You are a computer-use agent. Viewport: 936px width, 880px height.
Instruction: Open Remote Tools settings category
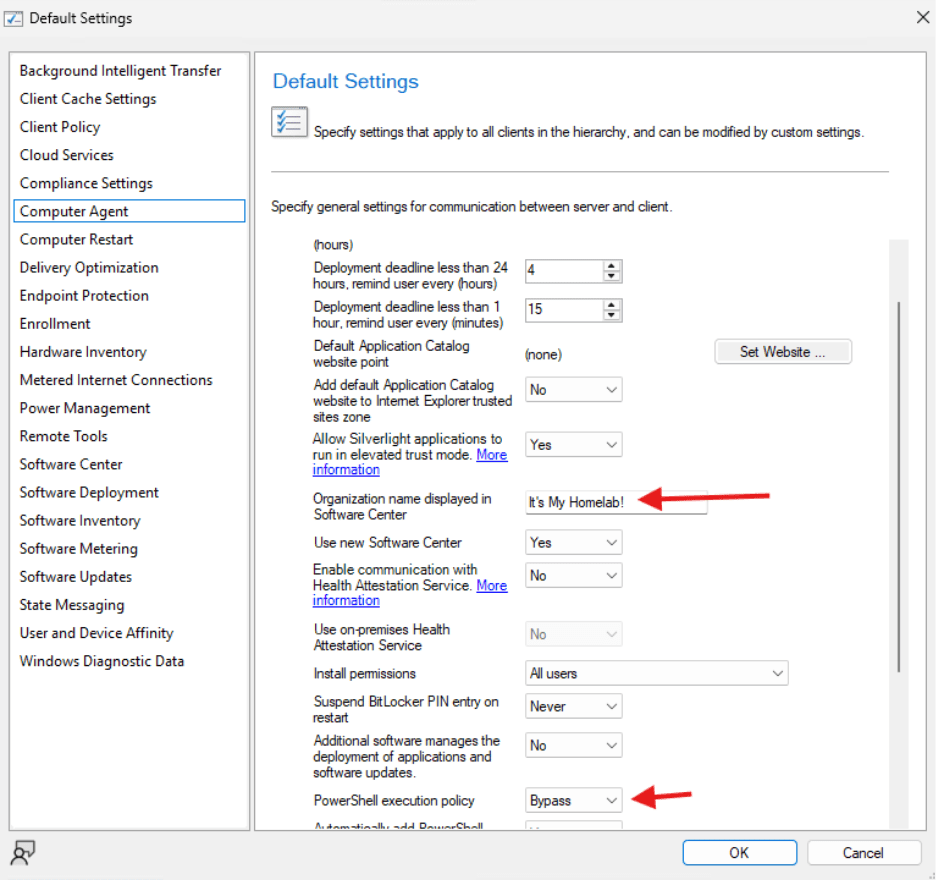63,436
